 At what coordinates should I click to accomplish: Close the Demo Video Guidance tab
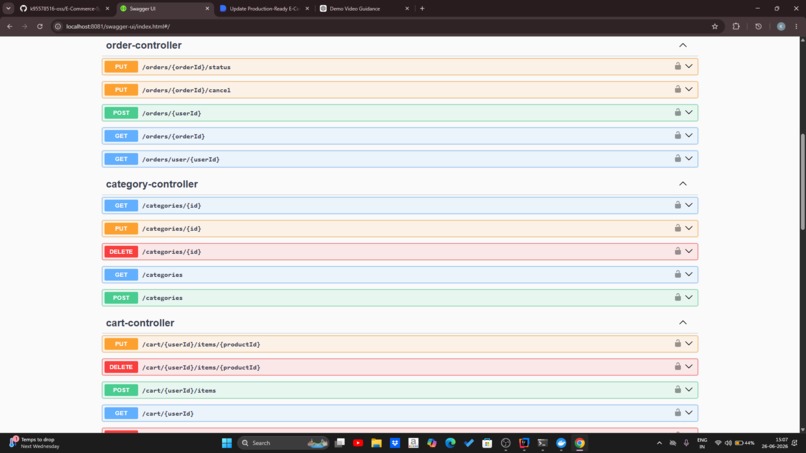(x=407, y=9)
